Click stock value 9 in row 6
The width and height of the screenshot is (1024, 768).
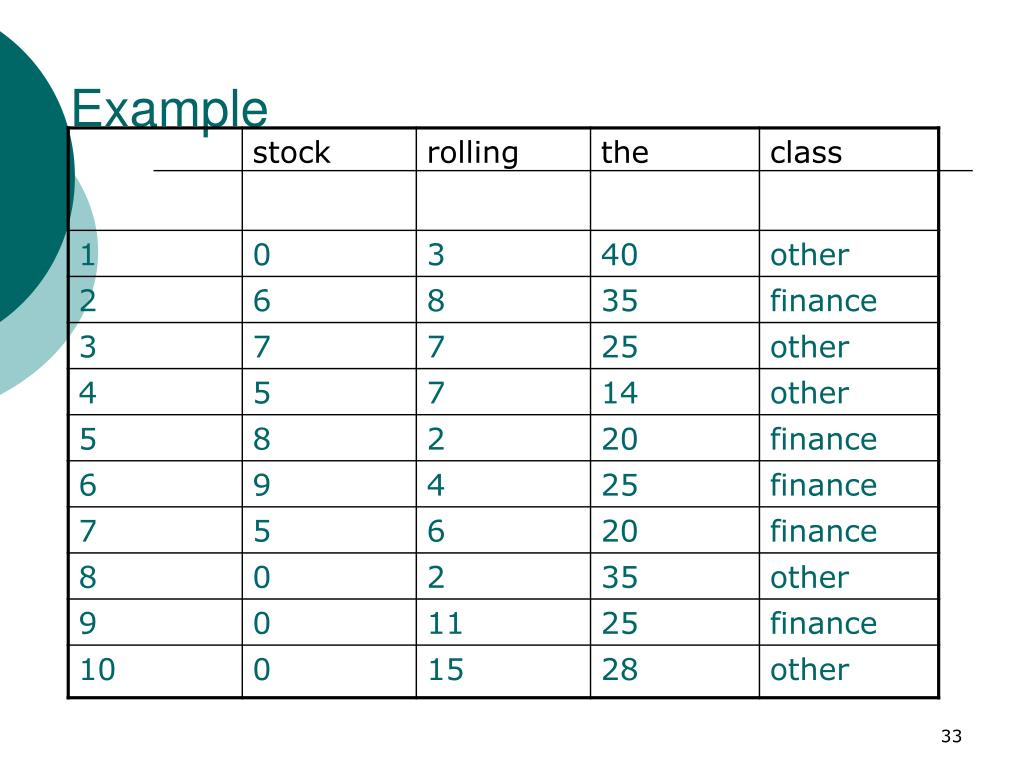point(261,485)
